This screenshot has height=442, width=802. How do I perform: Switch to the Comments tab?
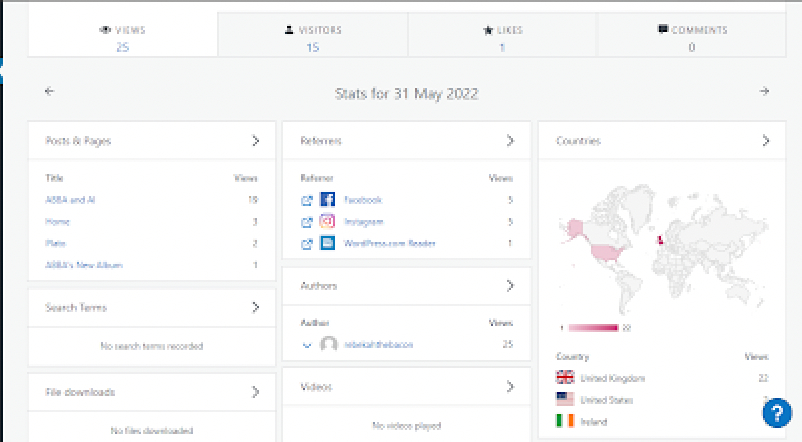692,34
